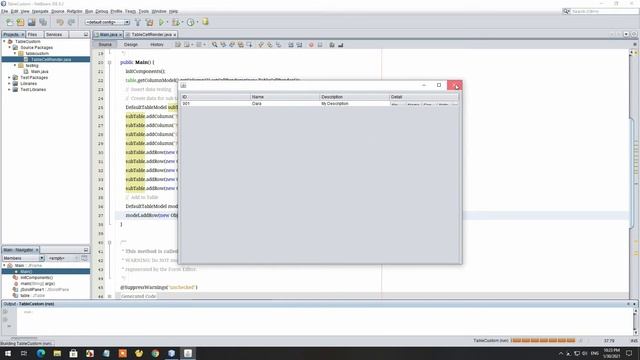Click the 'Cara' name cell in the table
The width and height of the screenshot is (640, 360).
pos(284,104)
